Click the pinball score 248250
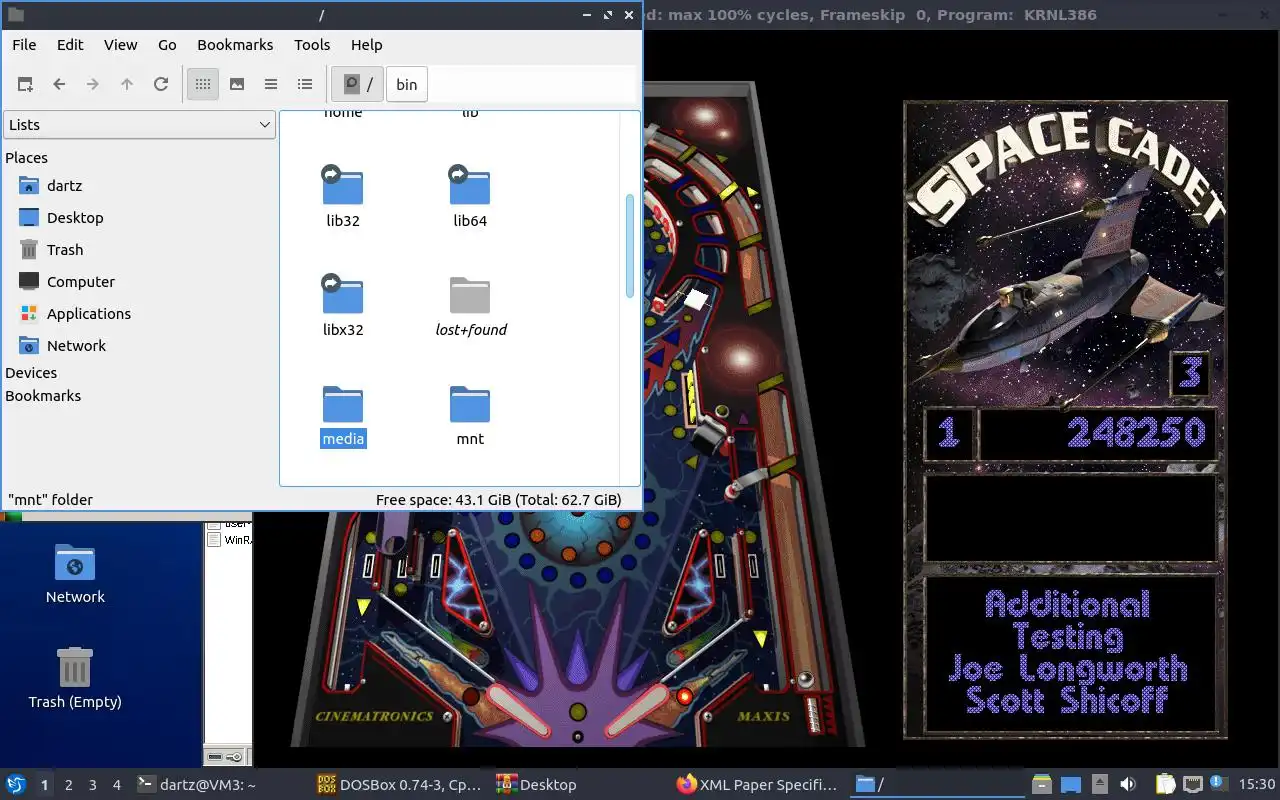This screenshot has width=1280, height=800. [1136, 433]
